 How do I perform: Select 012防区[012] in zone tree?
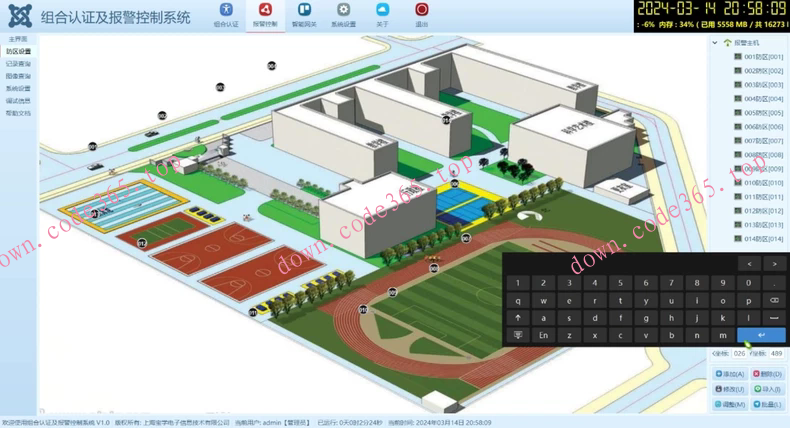763,211
